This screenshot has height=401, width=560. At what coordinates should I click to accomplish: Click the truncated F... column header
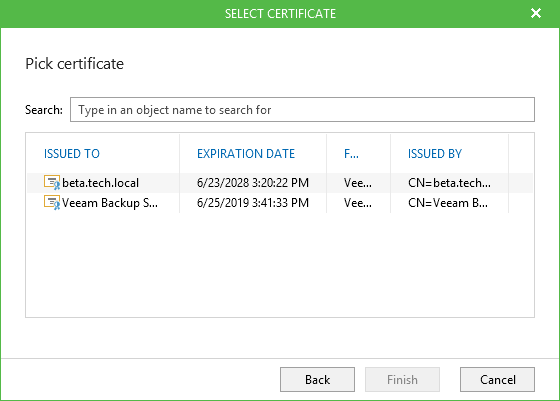351,154
